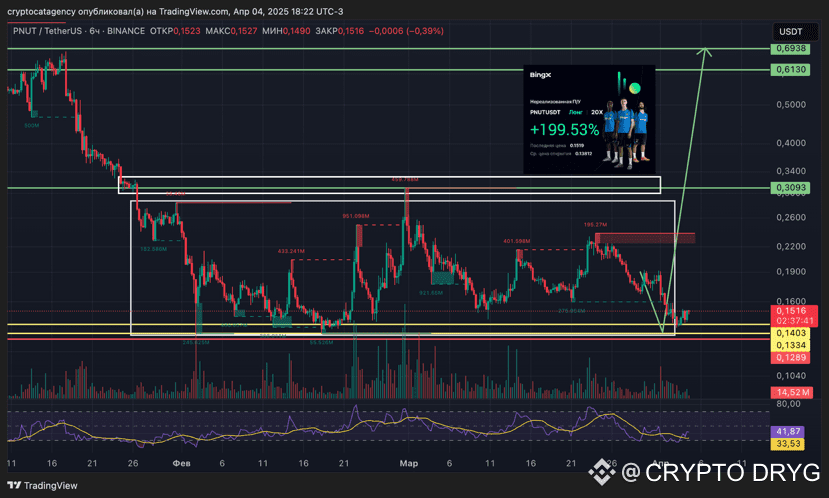
Task: Click the +199.53% profit figure
Action: tap(565, 130)
